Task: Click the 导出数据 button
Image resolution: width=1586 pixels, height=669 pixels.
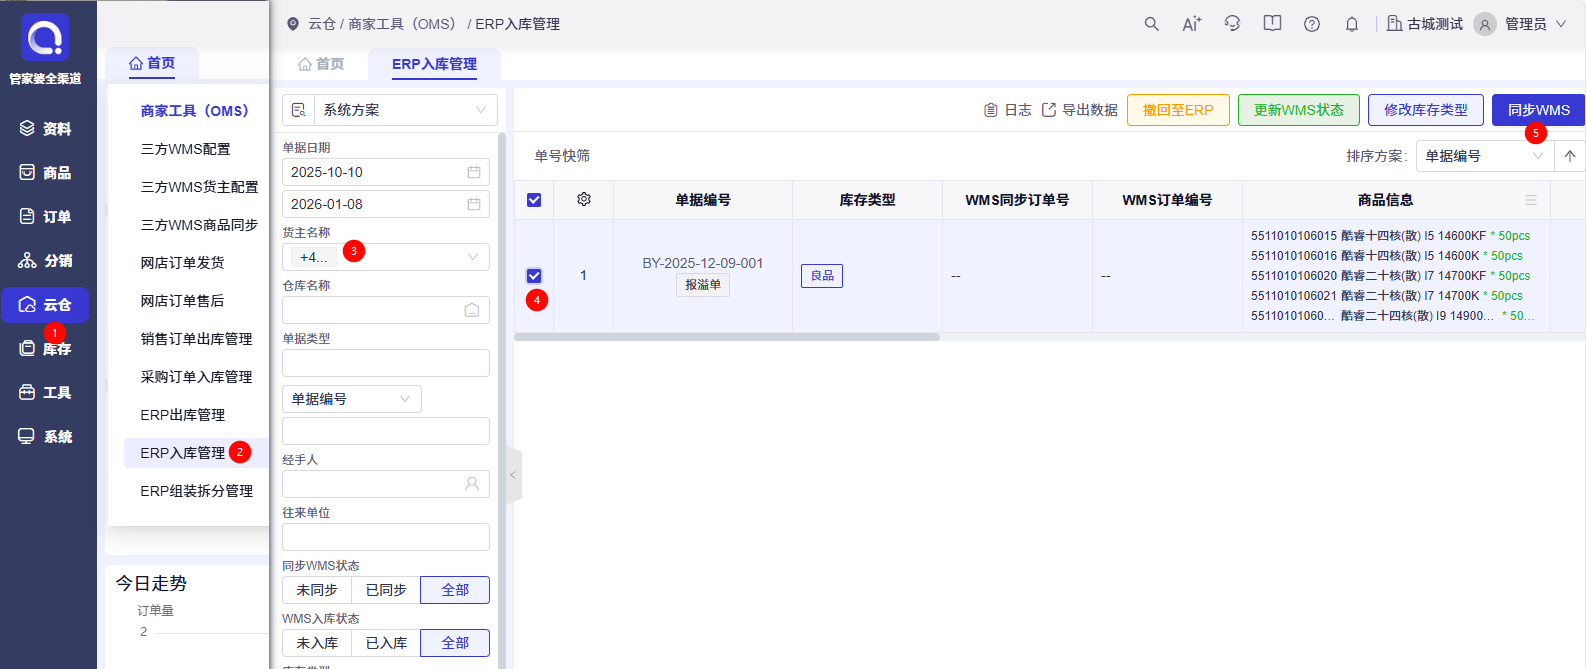Action: pos(1080,110)
